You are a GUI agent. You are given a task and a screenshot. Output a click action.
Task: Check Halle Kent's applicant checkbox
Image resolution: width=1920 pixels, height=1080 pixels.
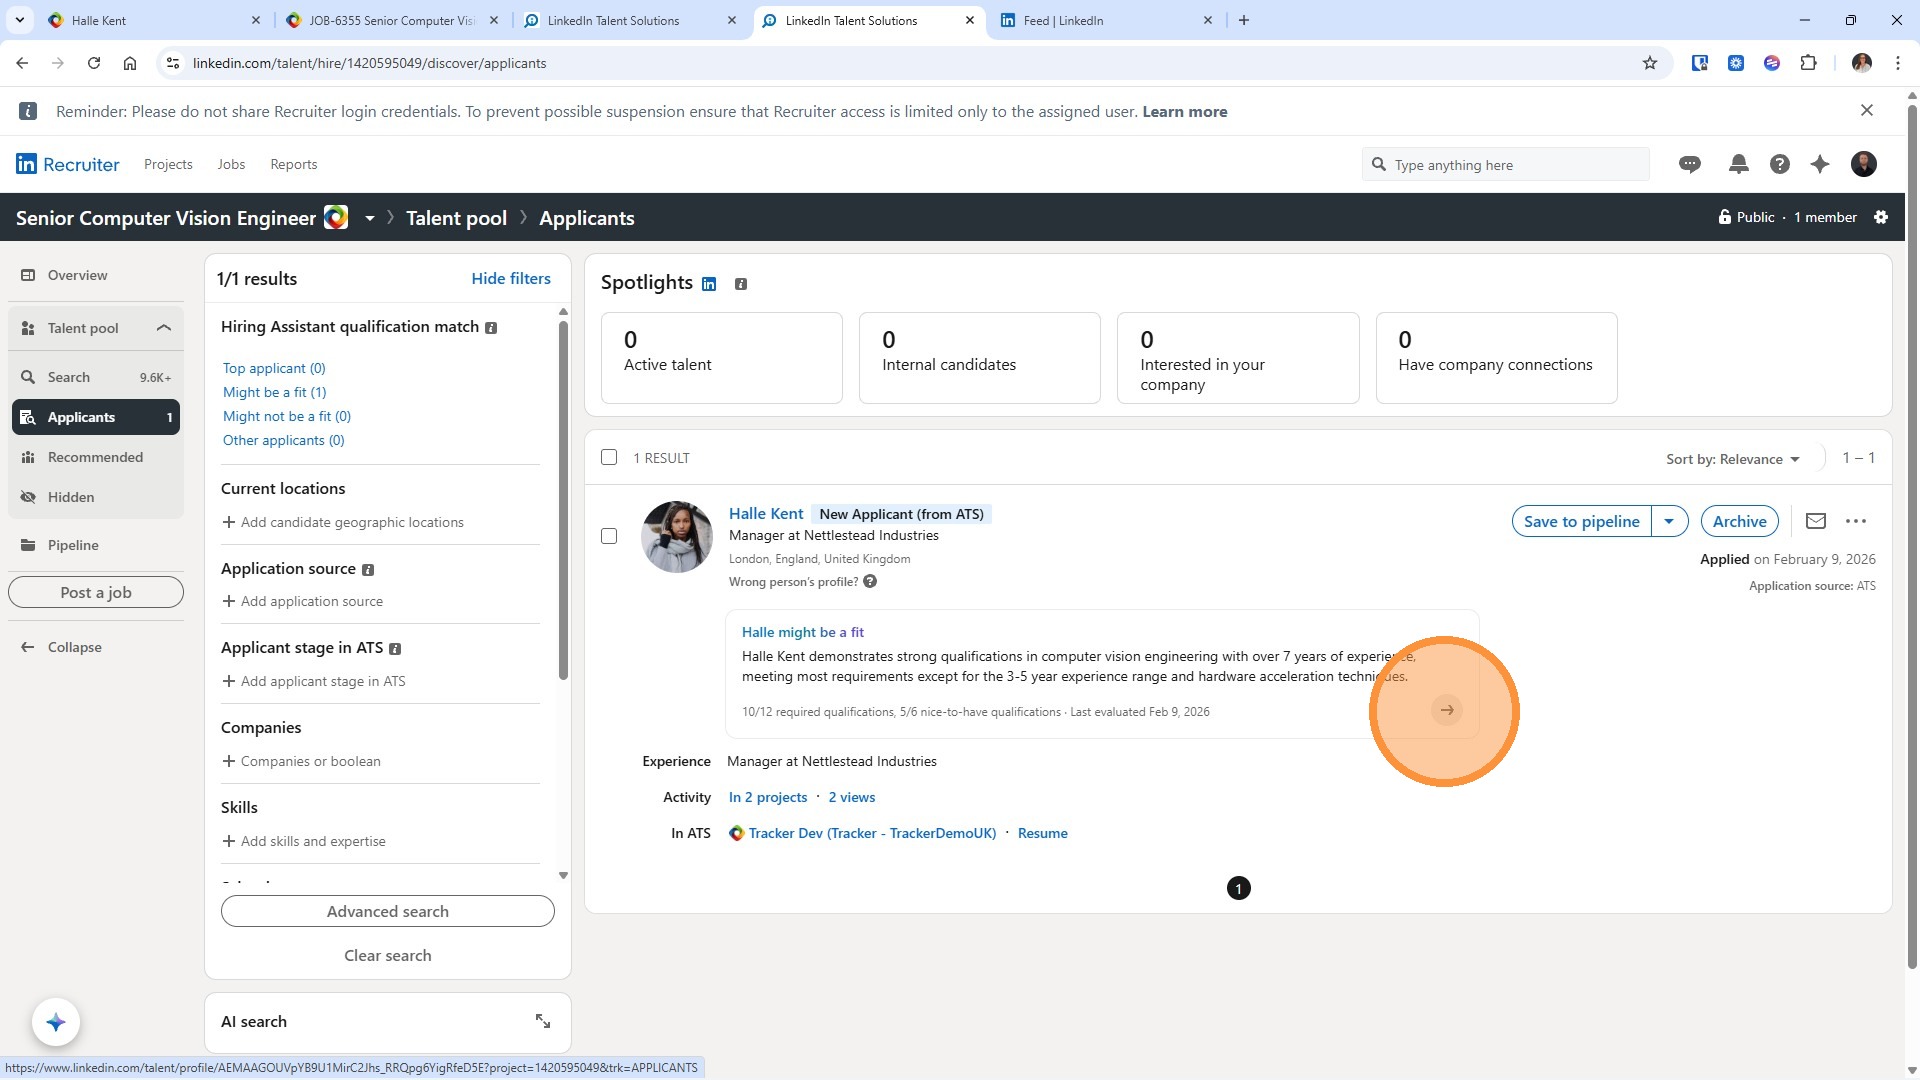pos(609,536)
